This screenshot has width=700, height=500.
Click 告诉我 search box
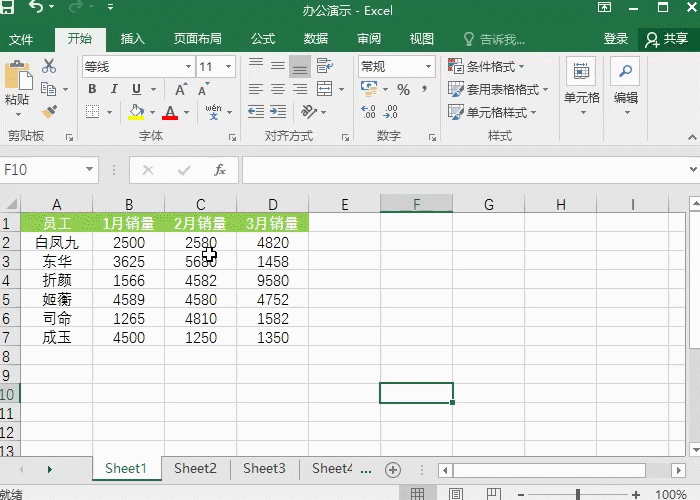[x=494, y=39]
